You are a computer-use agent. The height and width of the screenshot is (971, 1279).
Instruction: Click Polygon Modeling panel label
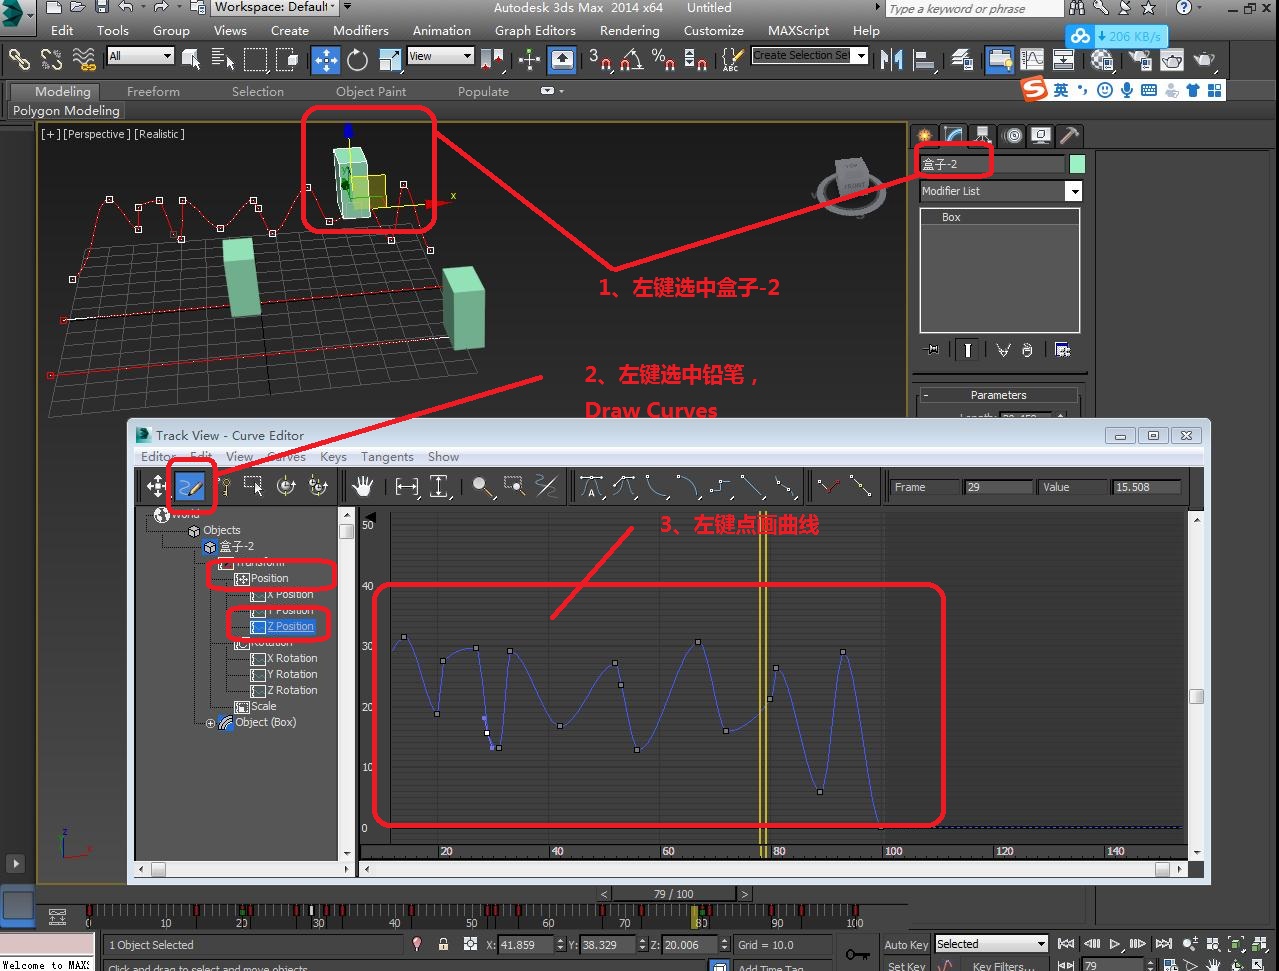pos(66,111)
